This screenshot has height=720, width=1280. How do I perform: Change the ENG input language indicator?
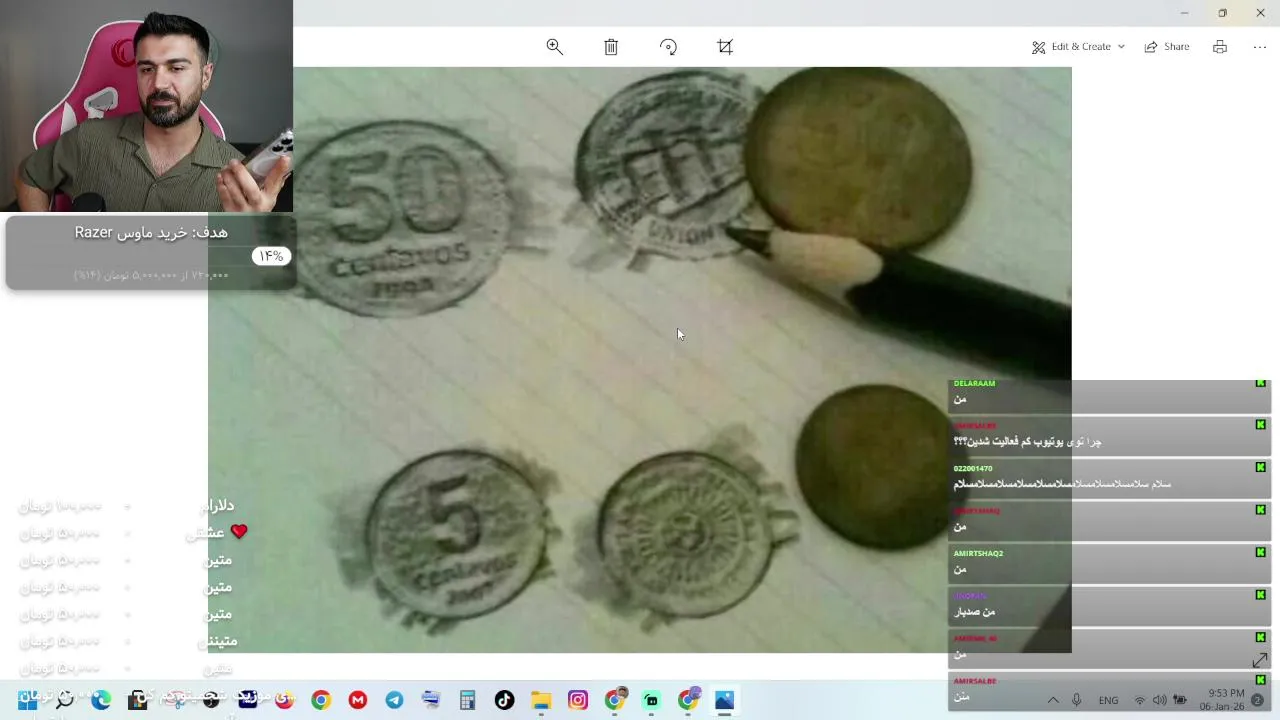1108,701
